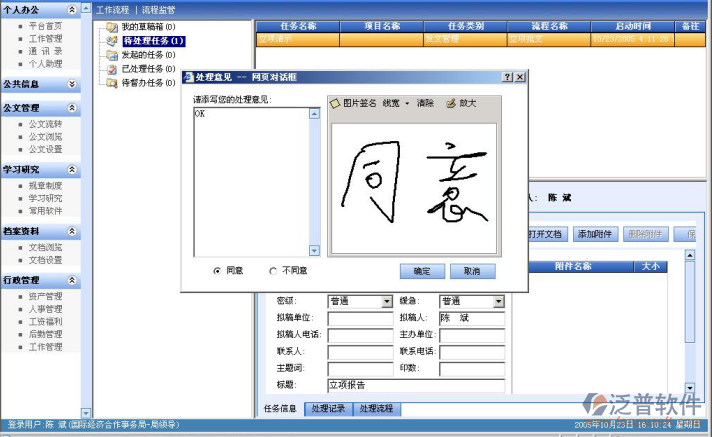Open 工资福利 in sidebar
This screenshot has width=712, height=437.
click(45, 322)
